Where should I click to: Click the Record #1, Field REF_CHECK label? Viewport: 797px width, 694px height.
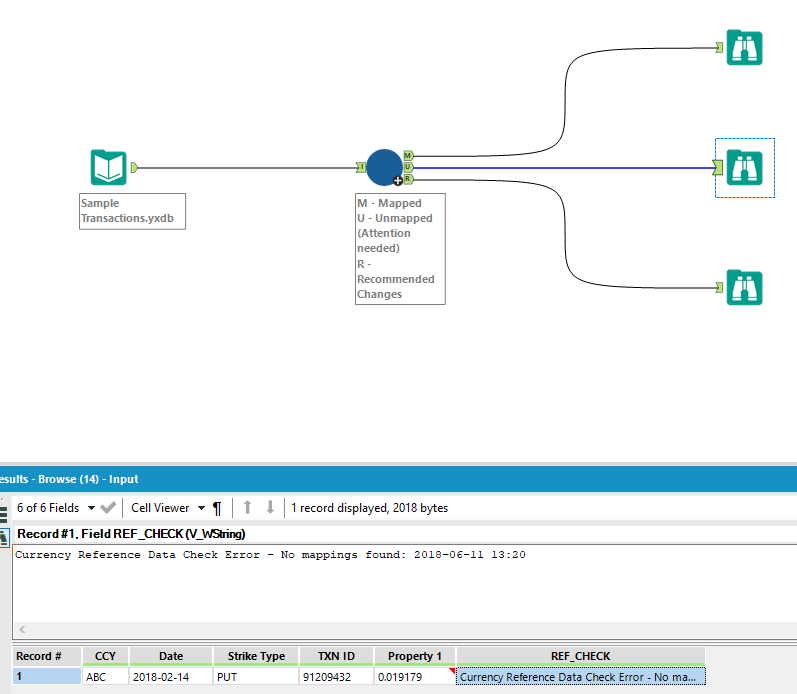[131, 534]
